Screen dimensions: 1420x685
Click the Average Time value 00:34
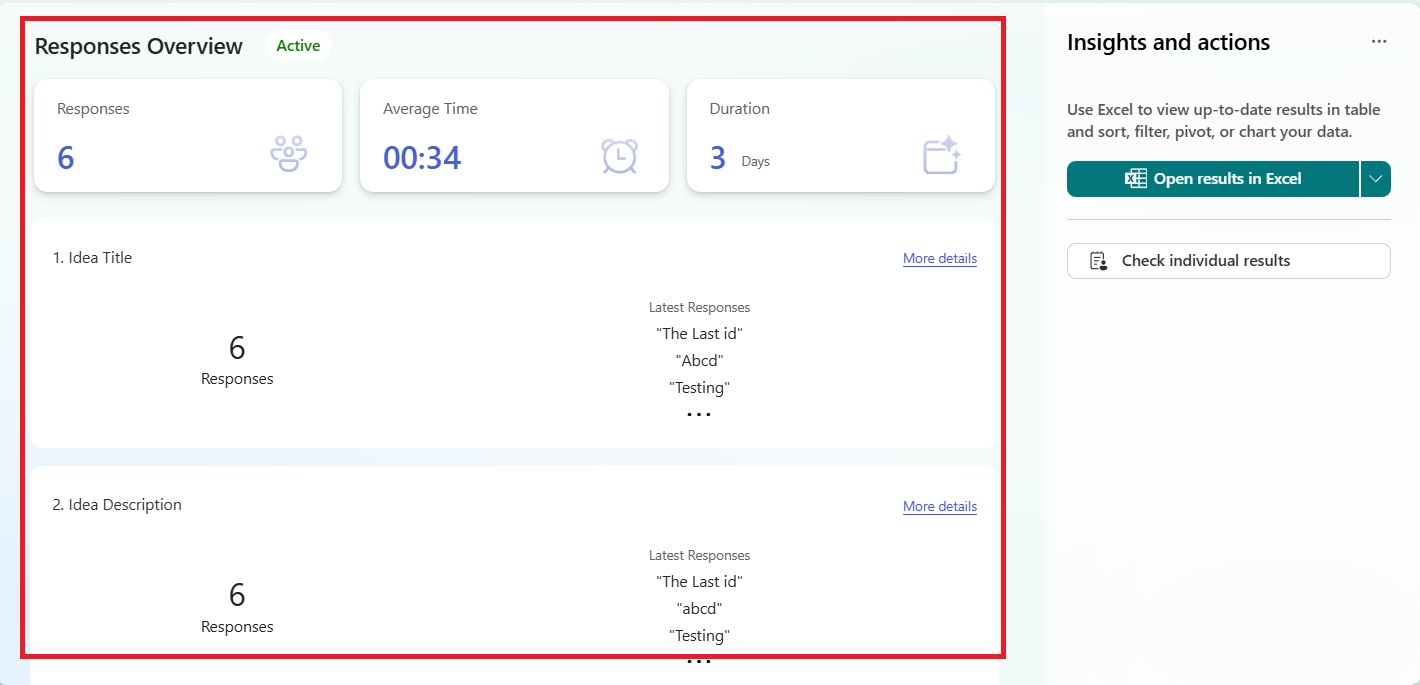tap(422, 158)
